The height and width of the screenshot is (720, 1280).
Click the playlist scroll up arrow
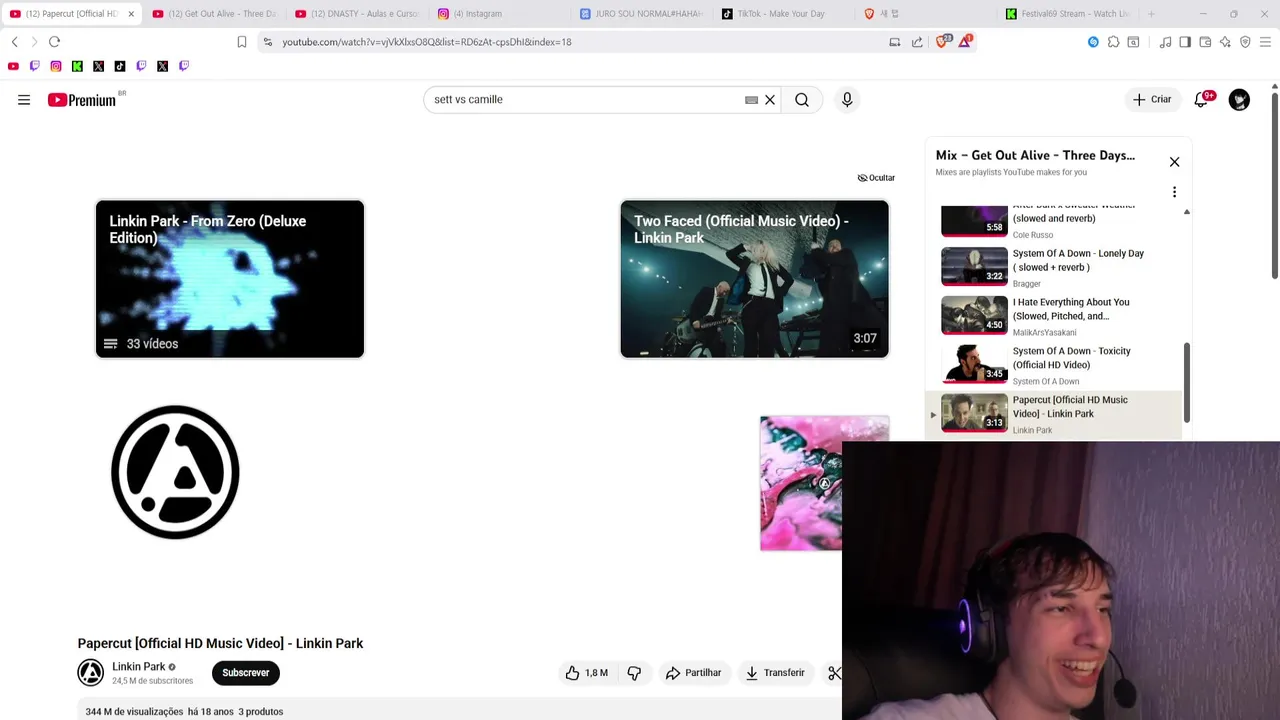pos(1187,212)
